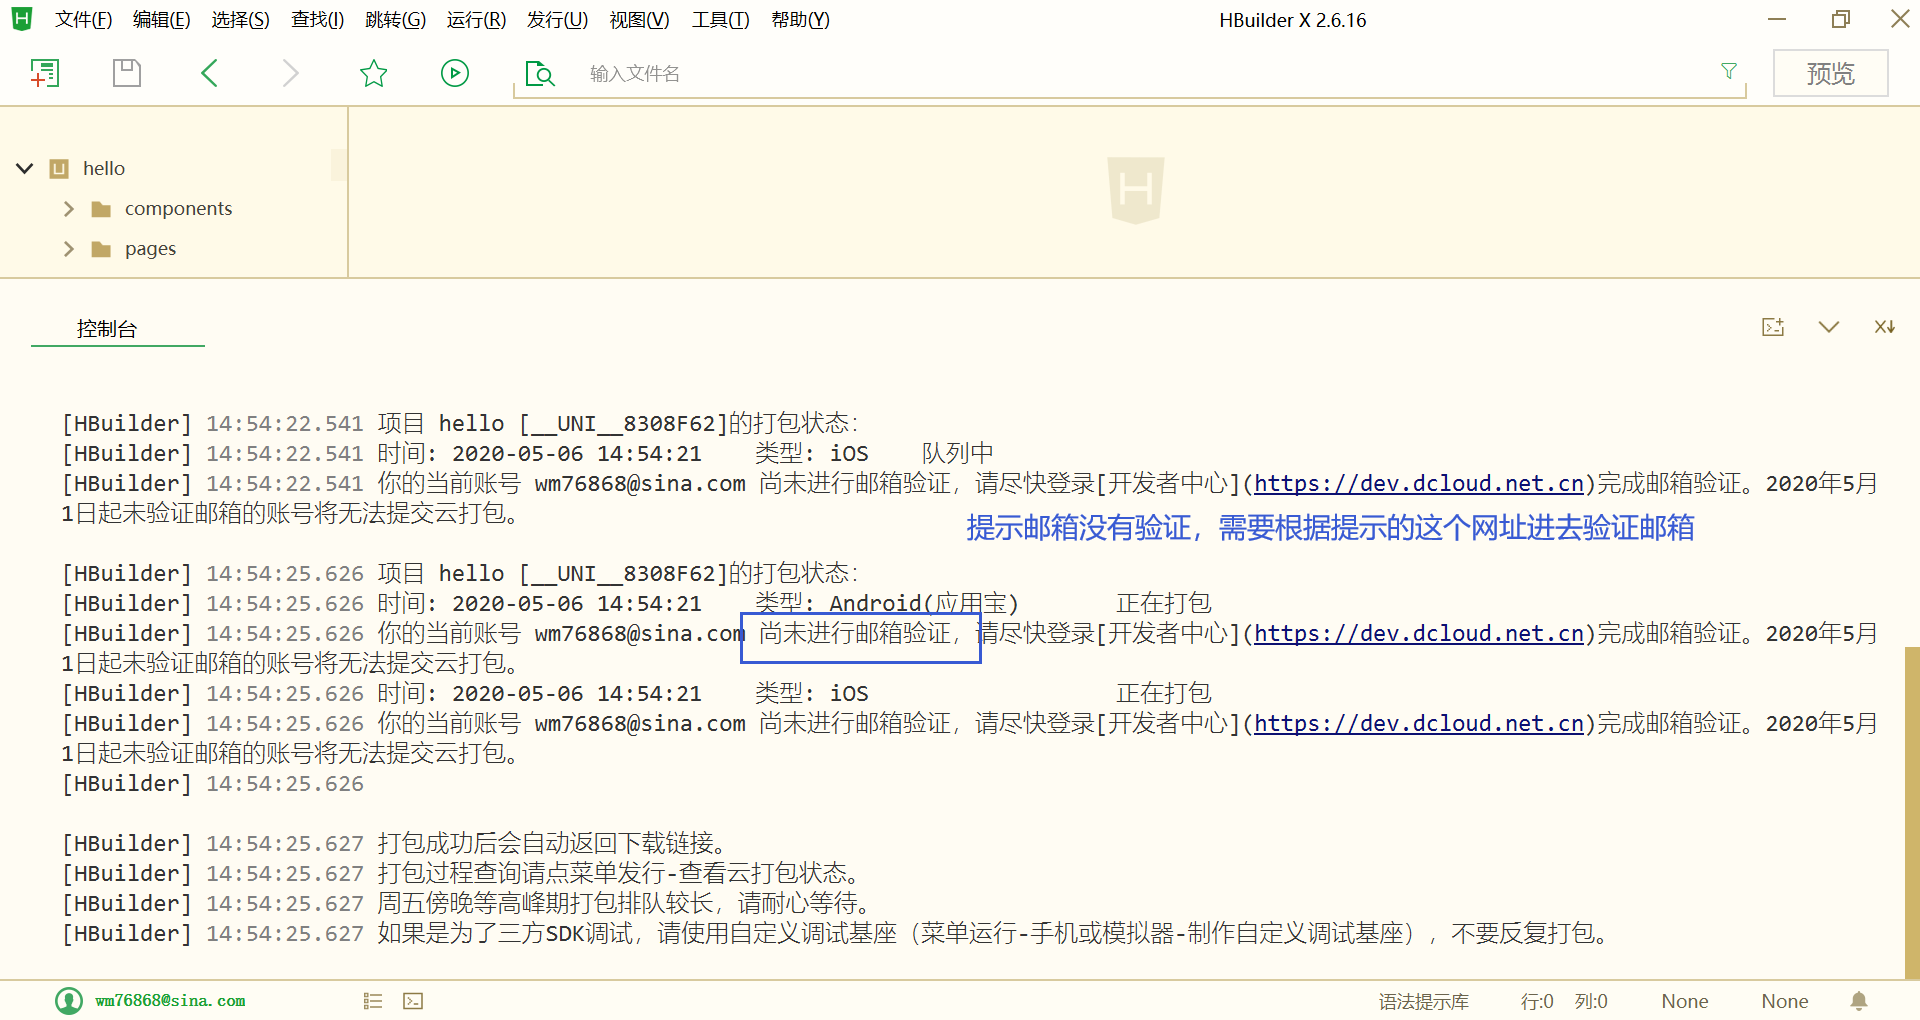Click the outline list icon in status bar
1920x1020 pixels.
pos(373,1001)
